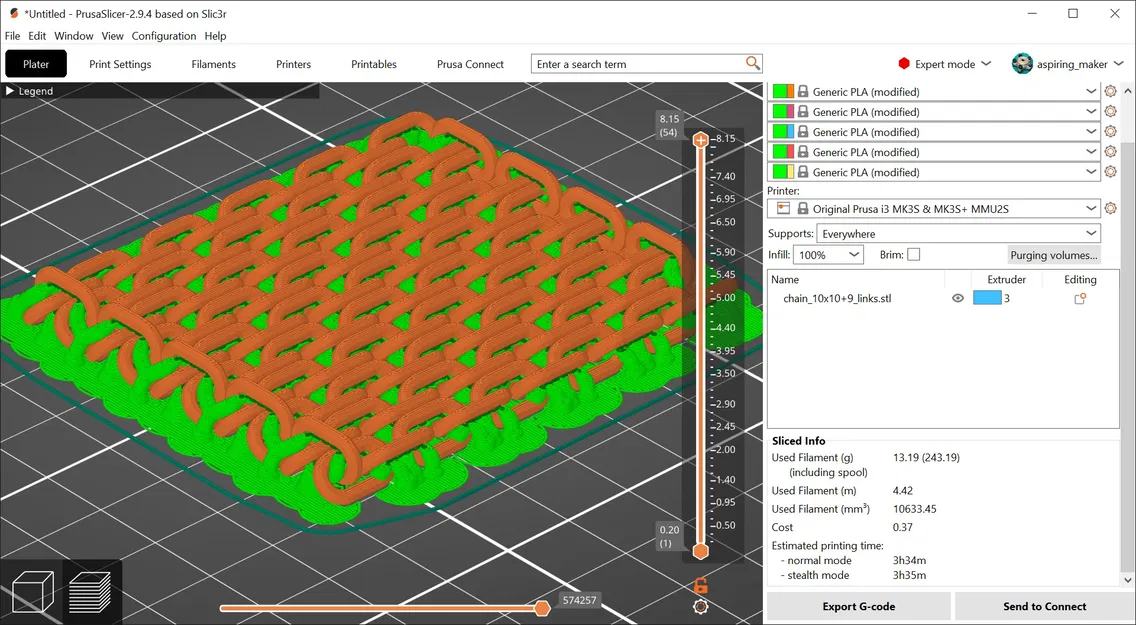Image resolution: width=1136 pixels, height=625 pixels.
Task: Click the blue extruder 3 color swatch
Action: [x=987, y=298]
